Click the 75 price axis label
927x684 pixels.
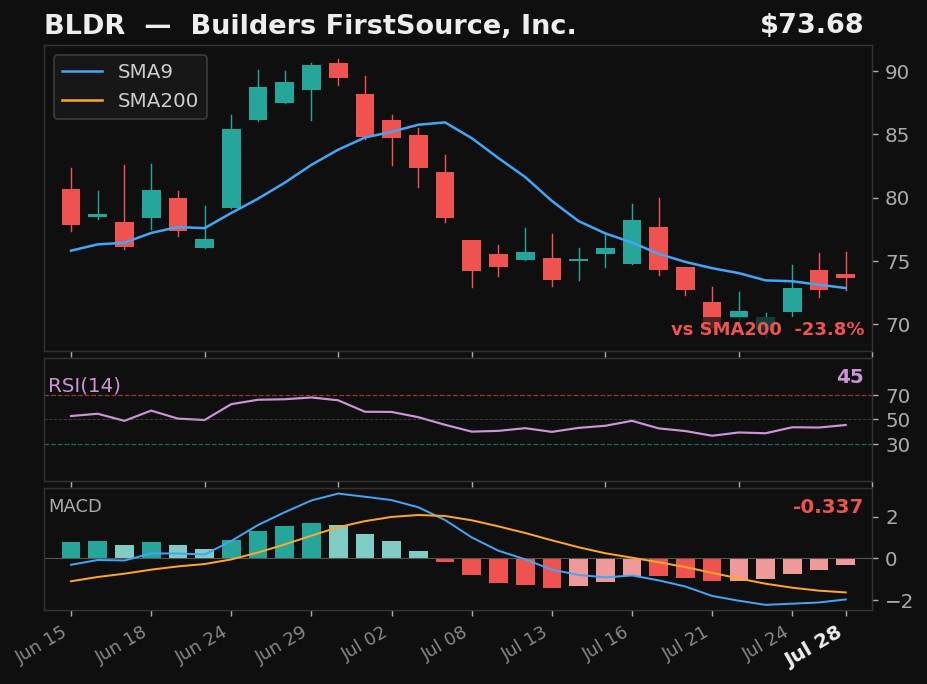tap(896, 261)
